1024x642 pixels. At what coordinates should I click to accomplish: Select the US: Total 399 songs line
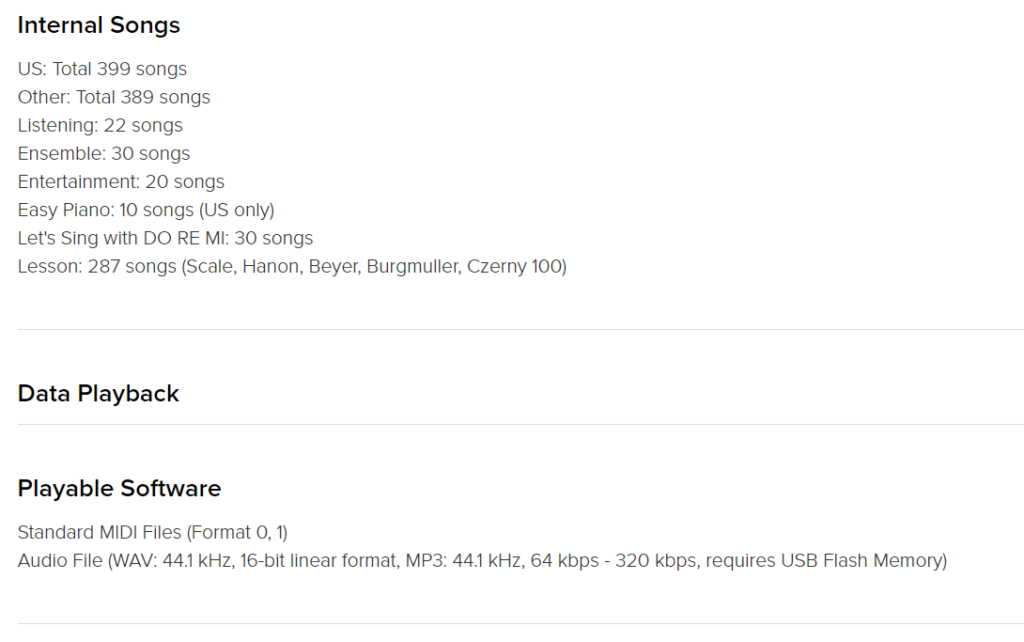[x=102, y=69]
